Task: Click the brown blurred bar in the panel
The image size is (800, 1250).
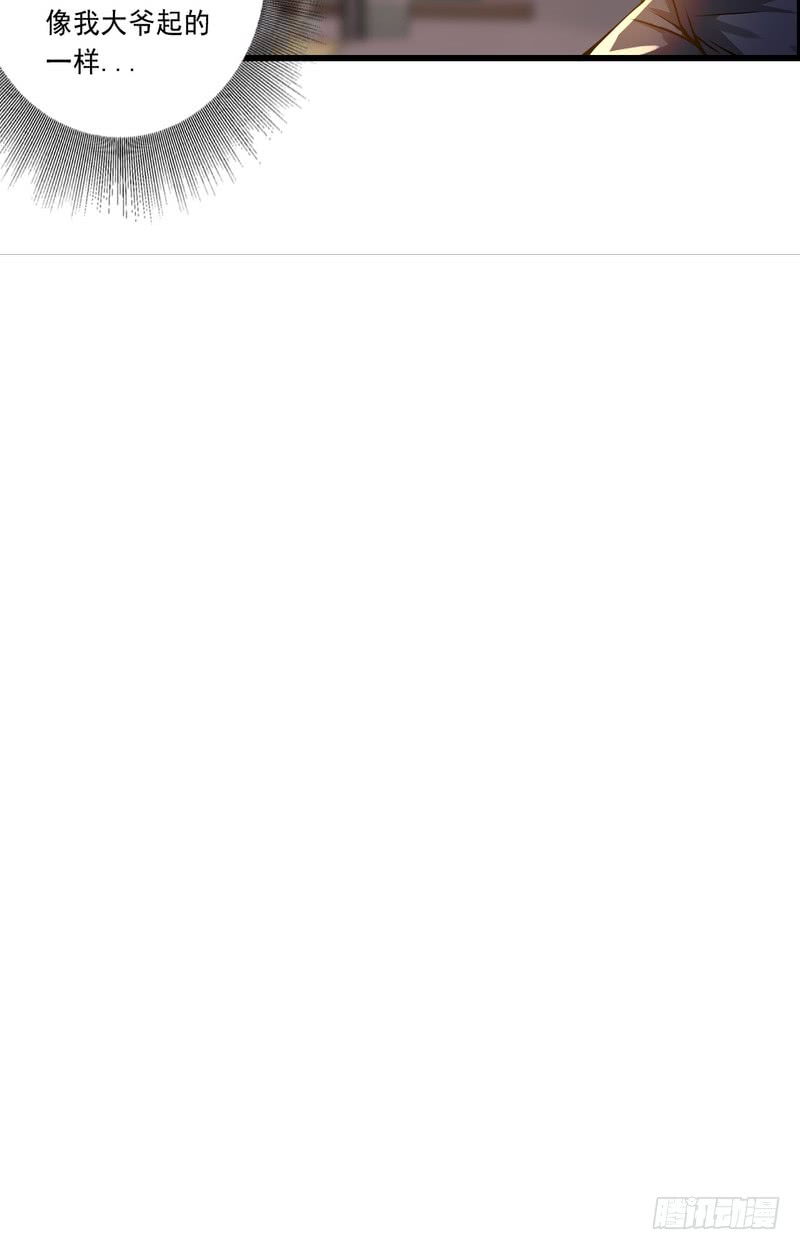Action: [475, 11]
